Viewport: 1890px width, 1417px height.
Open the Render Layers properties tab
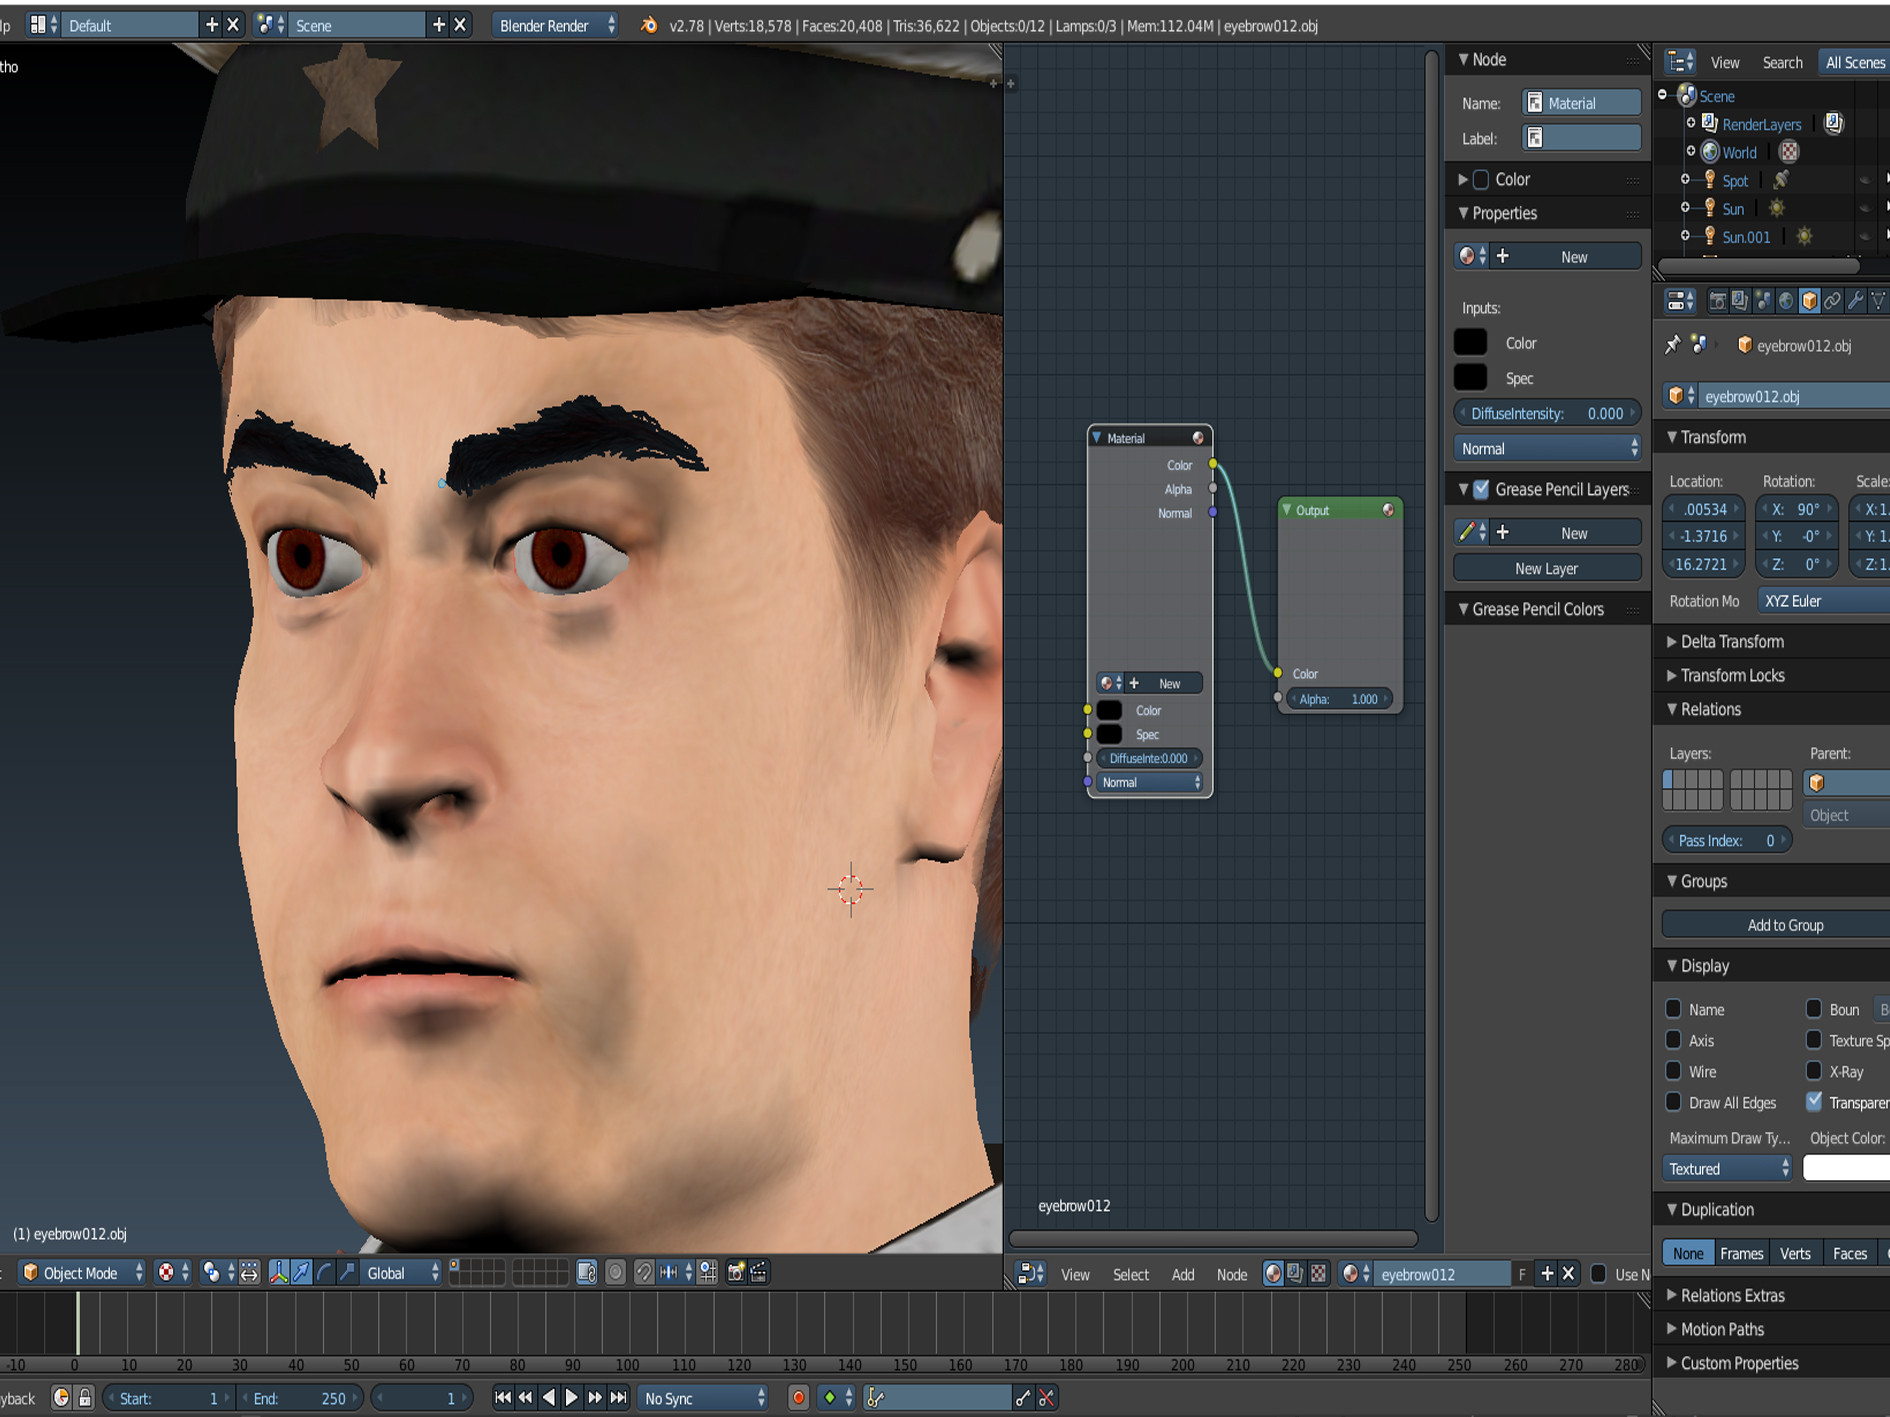(1740, 300)
